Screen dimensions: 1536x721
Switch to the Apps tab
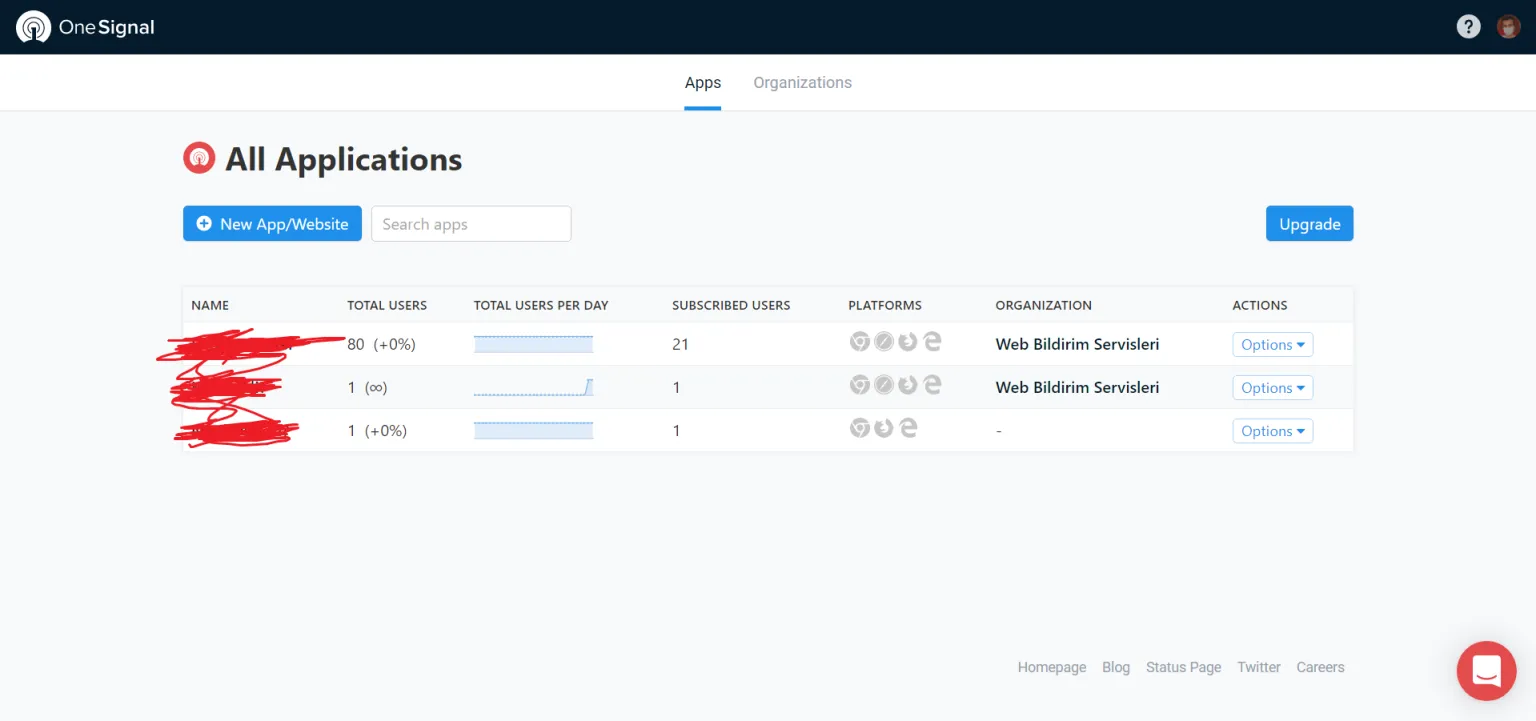pyautogui.click(x=703, y=83)
